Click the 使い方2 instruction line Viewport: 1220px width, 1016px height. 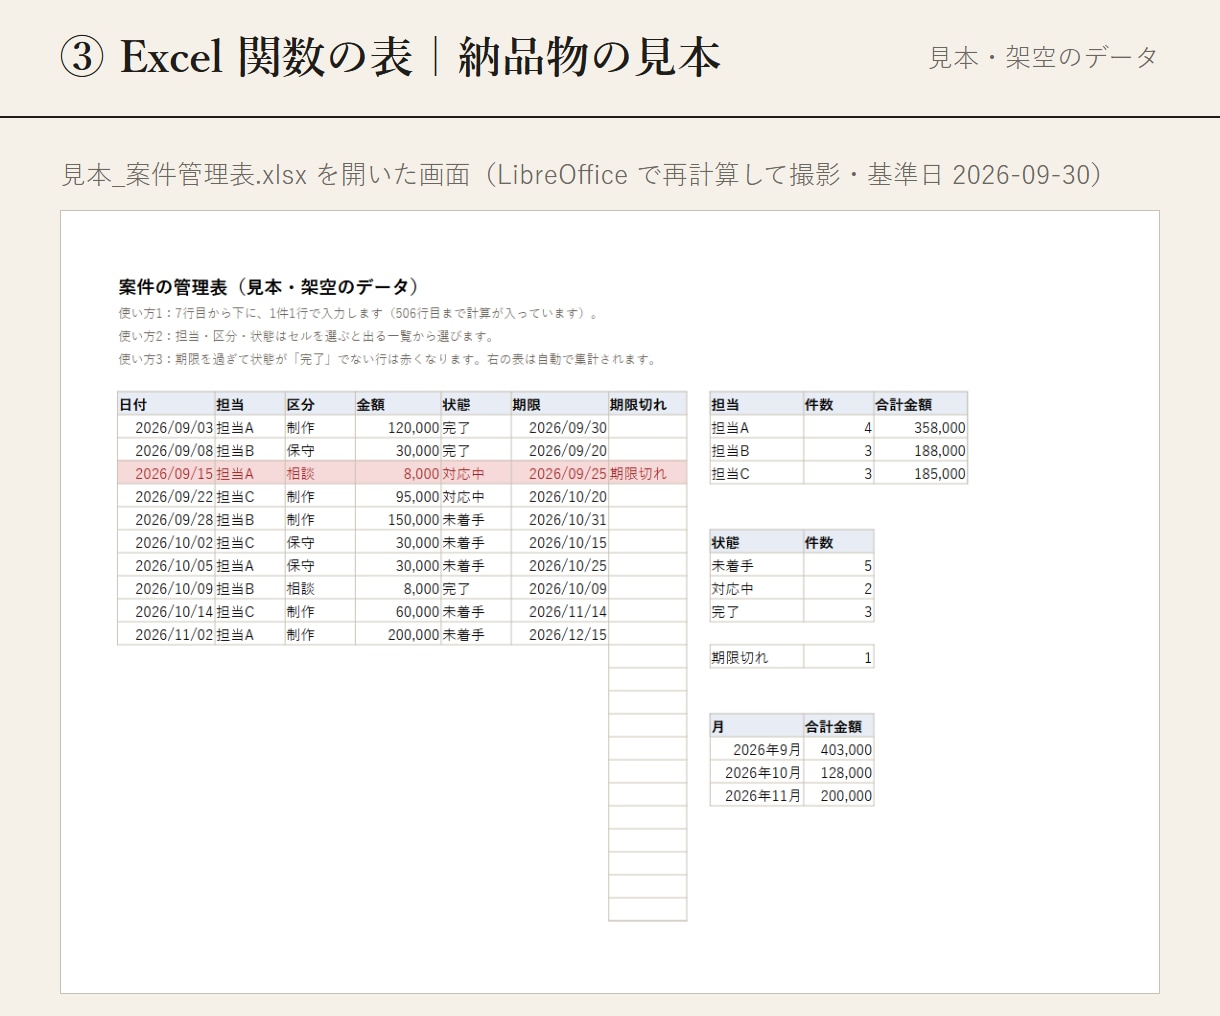[x=306, y=336]
